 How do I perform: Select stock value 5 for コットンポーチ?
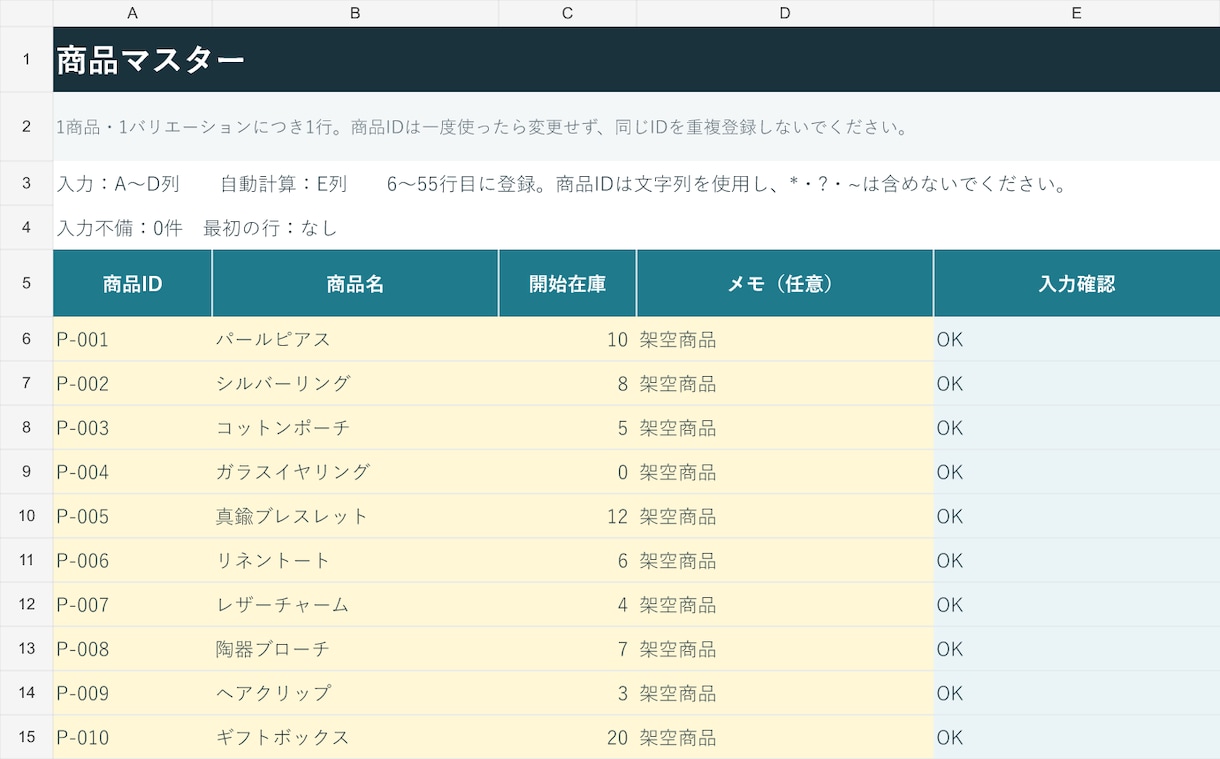point(567,428)
